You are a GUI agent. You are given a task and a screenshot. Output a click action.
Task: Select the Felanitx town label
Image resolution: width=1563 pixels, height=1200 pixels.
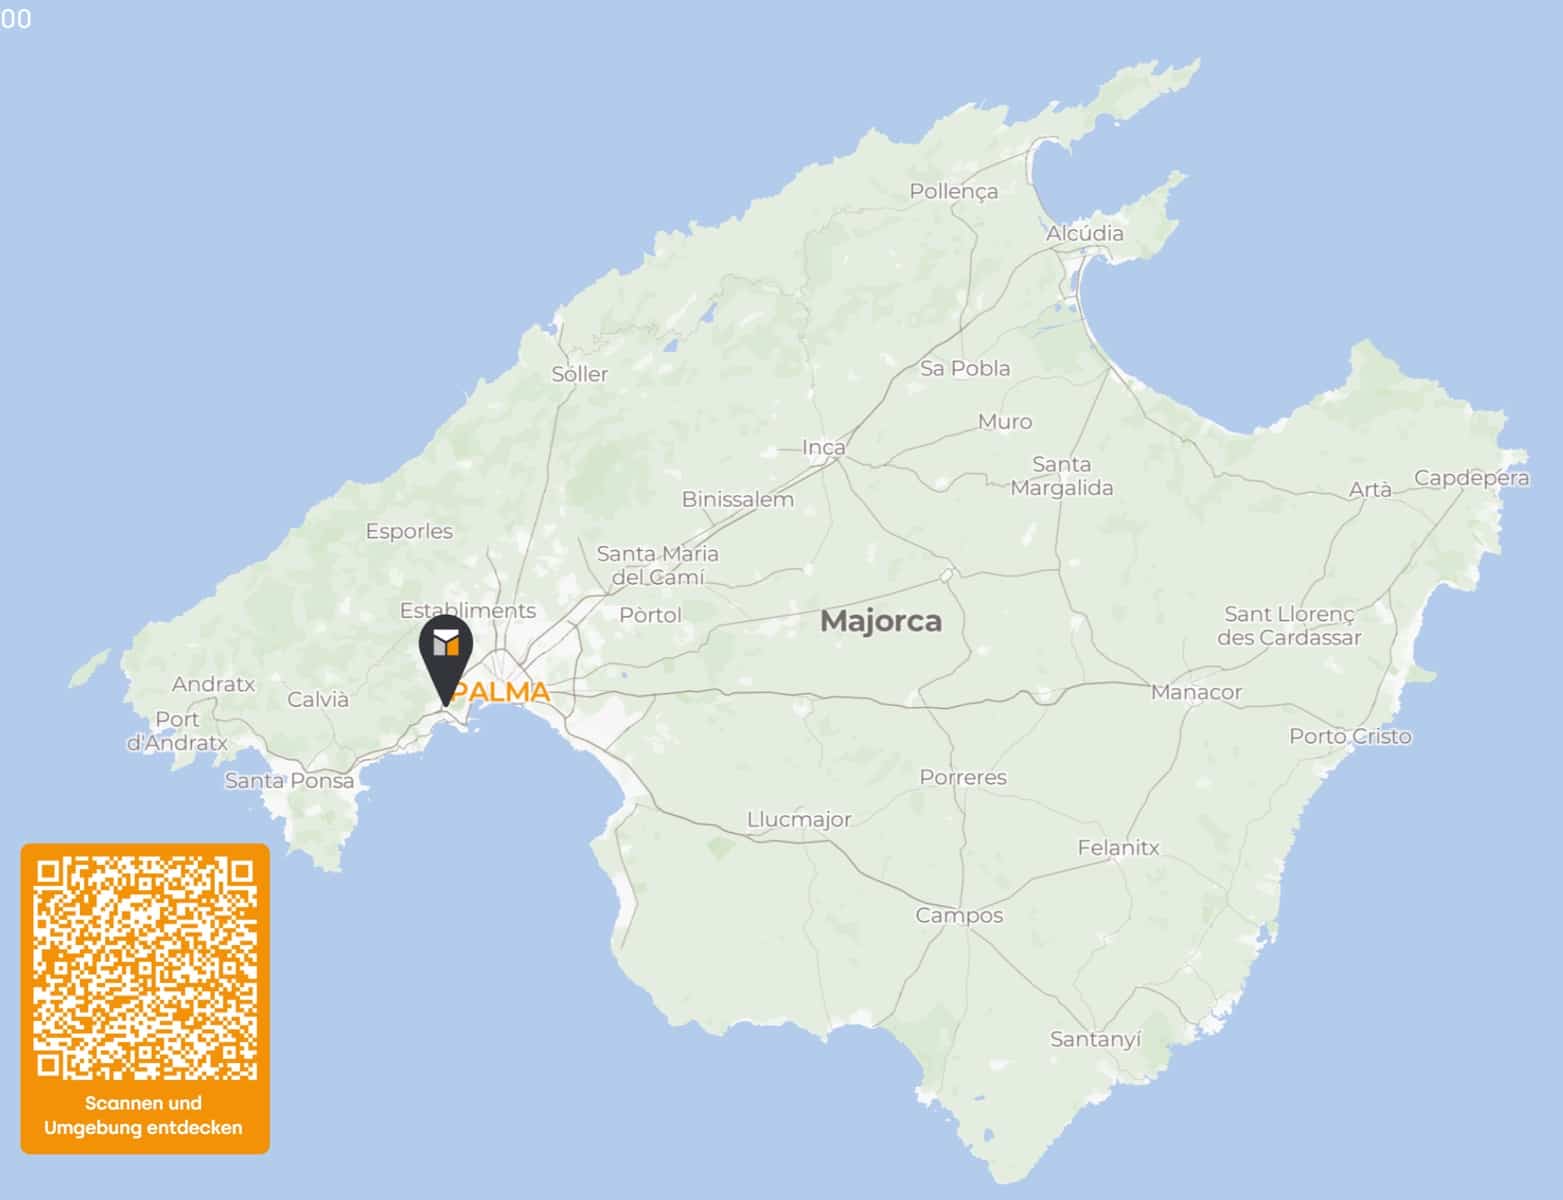pyautogui.click(x=1118, y=848)
